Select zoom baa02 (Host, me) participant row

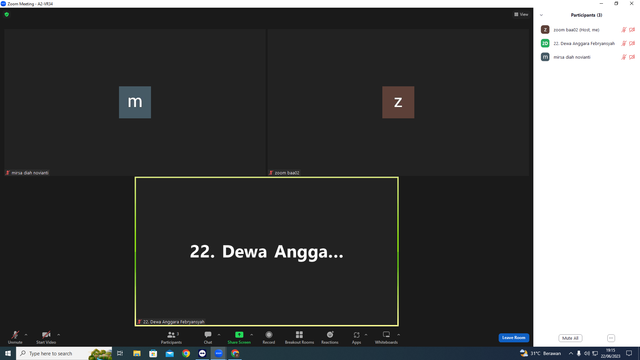[587, 30]
